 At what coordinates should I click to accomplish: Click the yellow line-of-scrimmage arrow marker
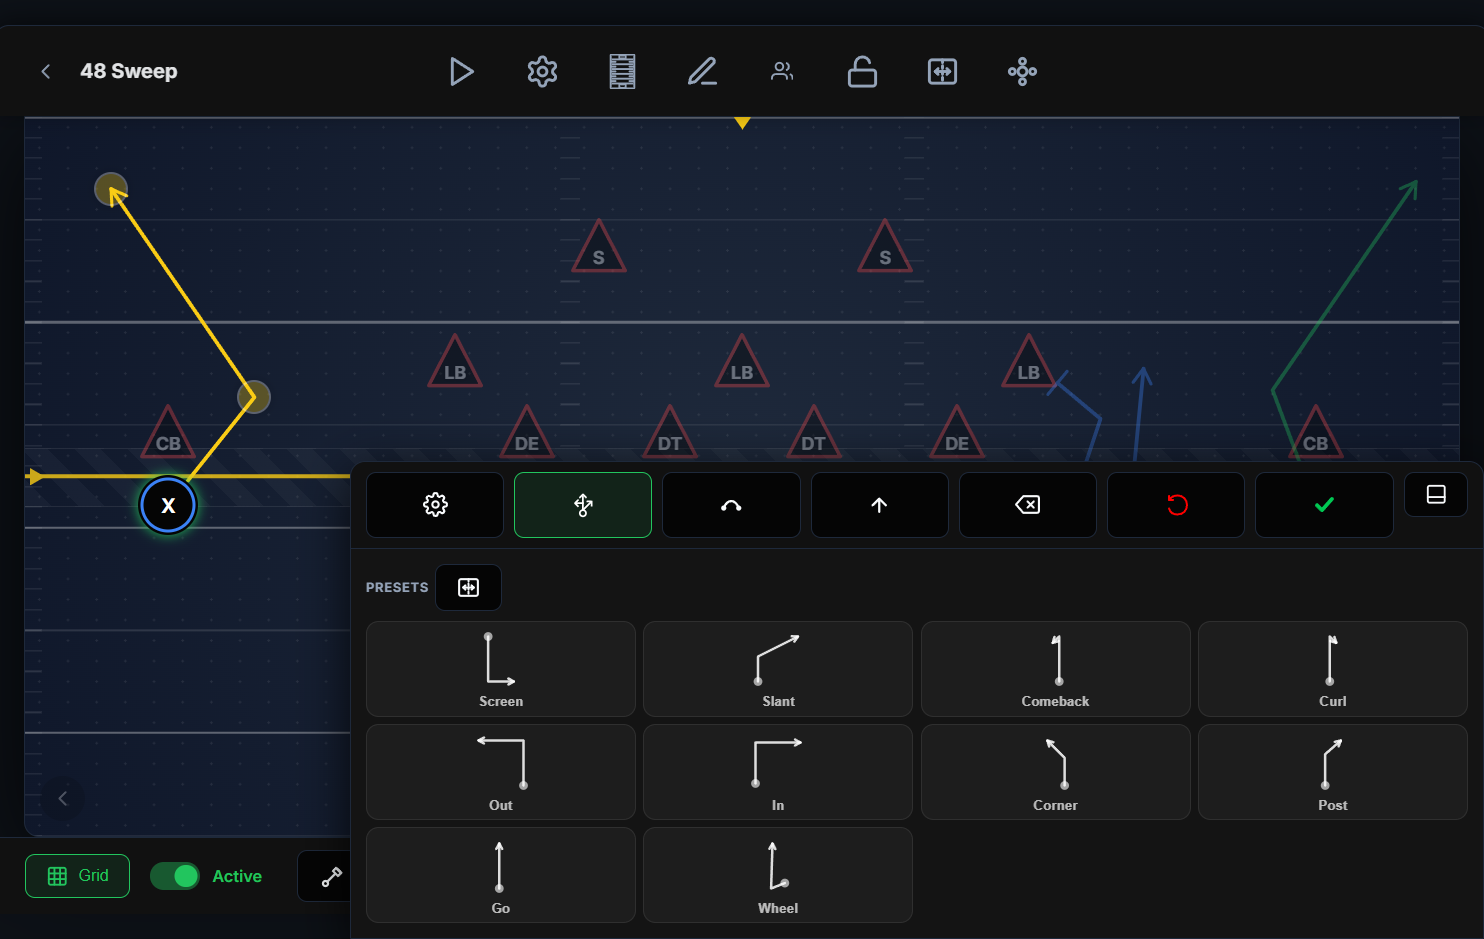pyautogui.click(x=36, y=476)
